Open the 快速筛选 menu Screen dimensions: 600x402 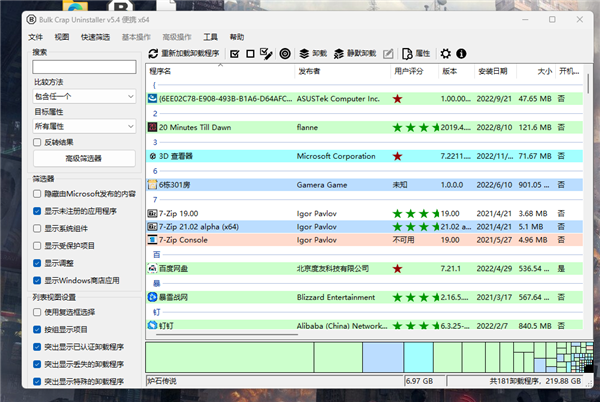[x=95, y=37]
